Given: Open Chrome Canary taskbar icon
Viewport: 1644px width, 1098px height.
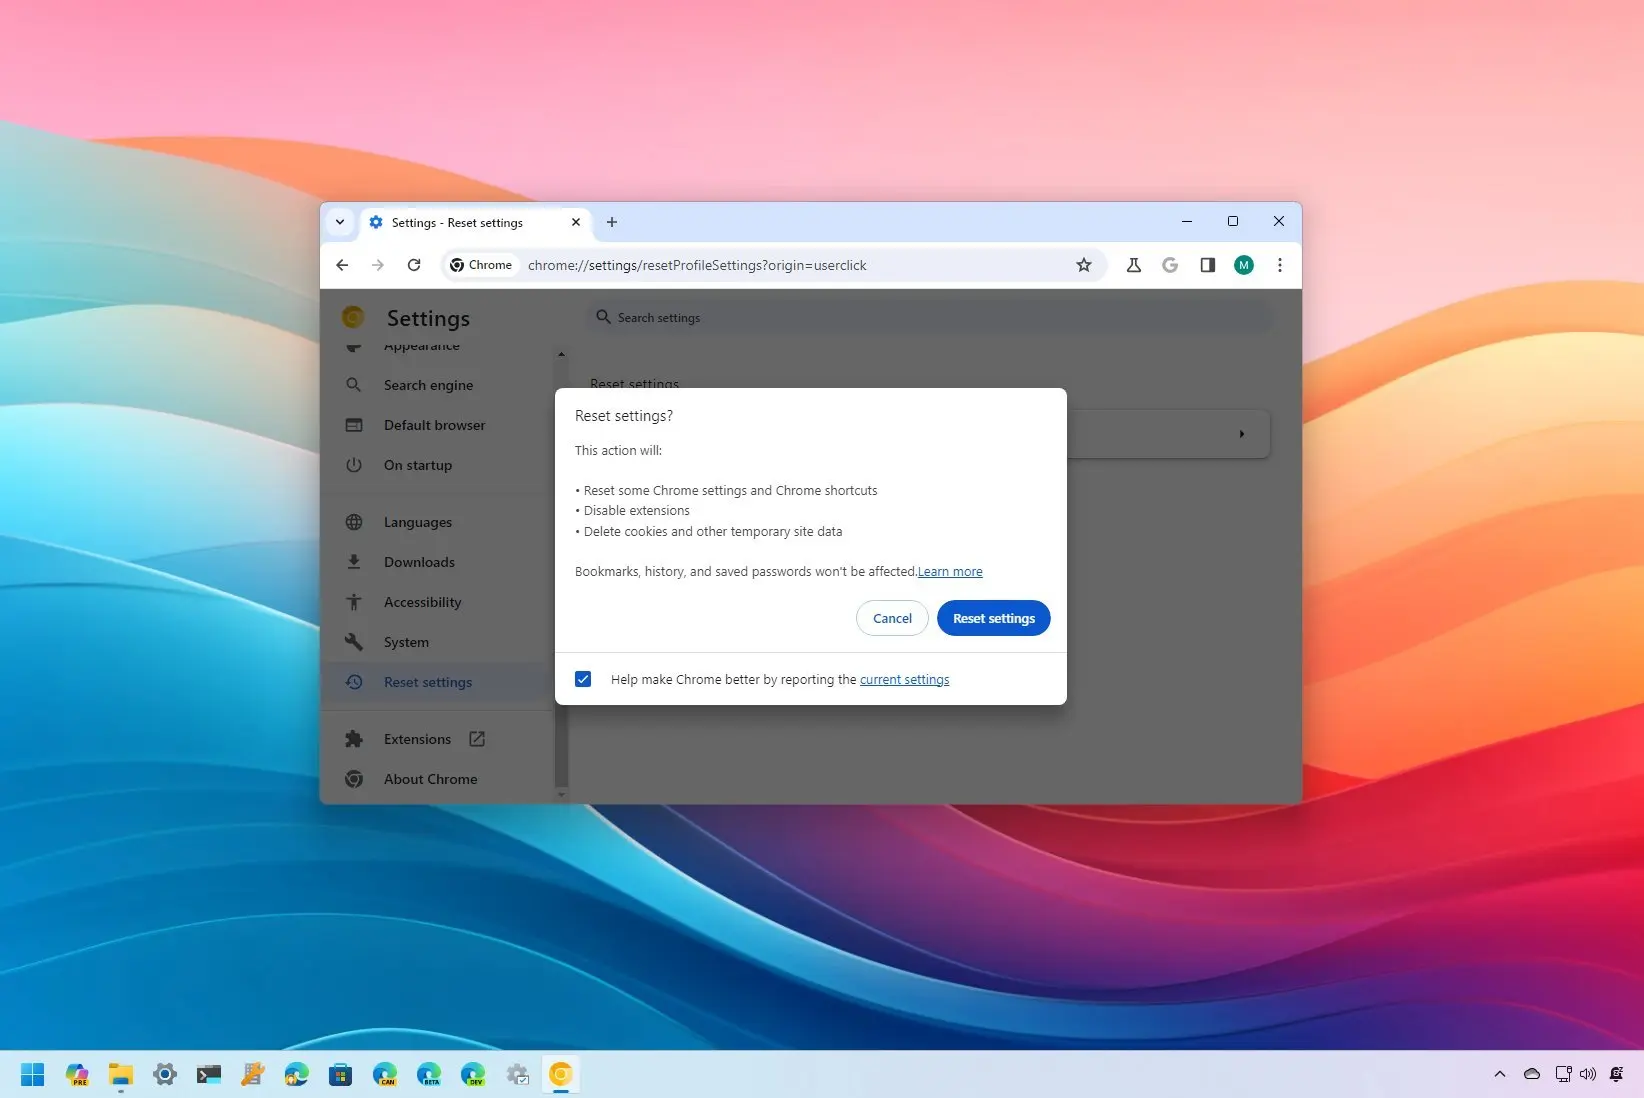Looking at the screenshot, I should click(561, 1074).
